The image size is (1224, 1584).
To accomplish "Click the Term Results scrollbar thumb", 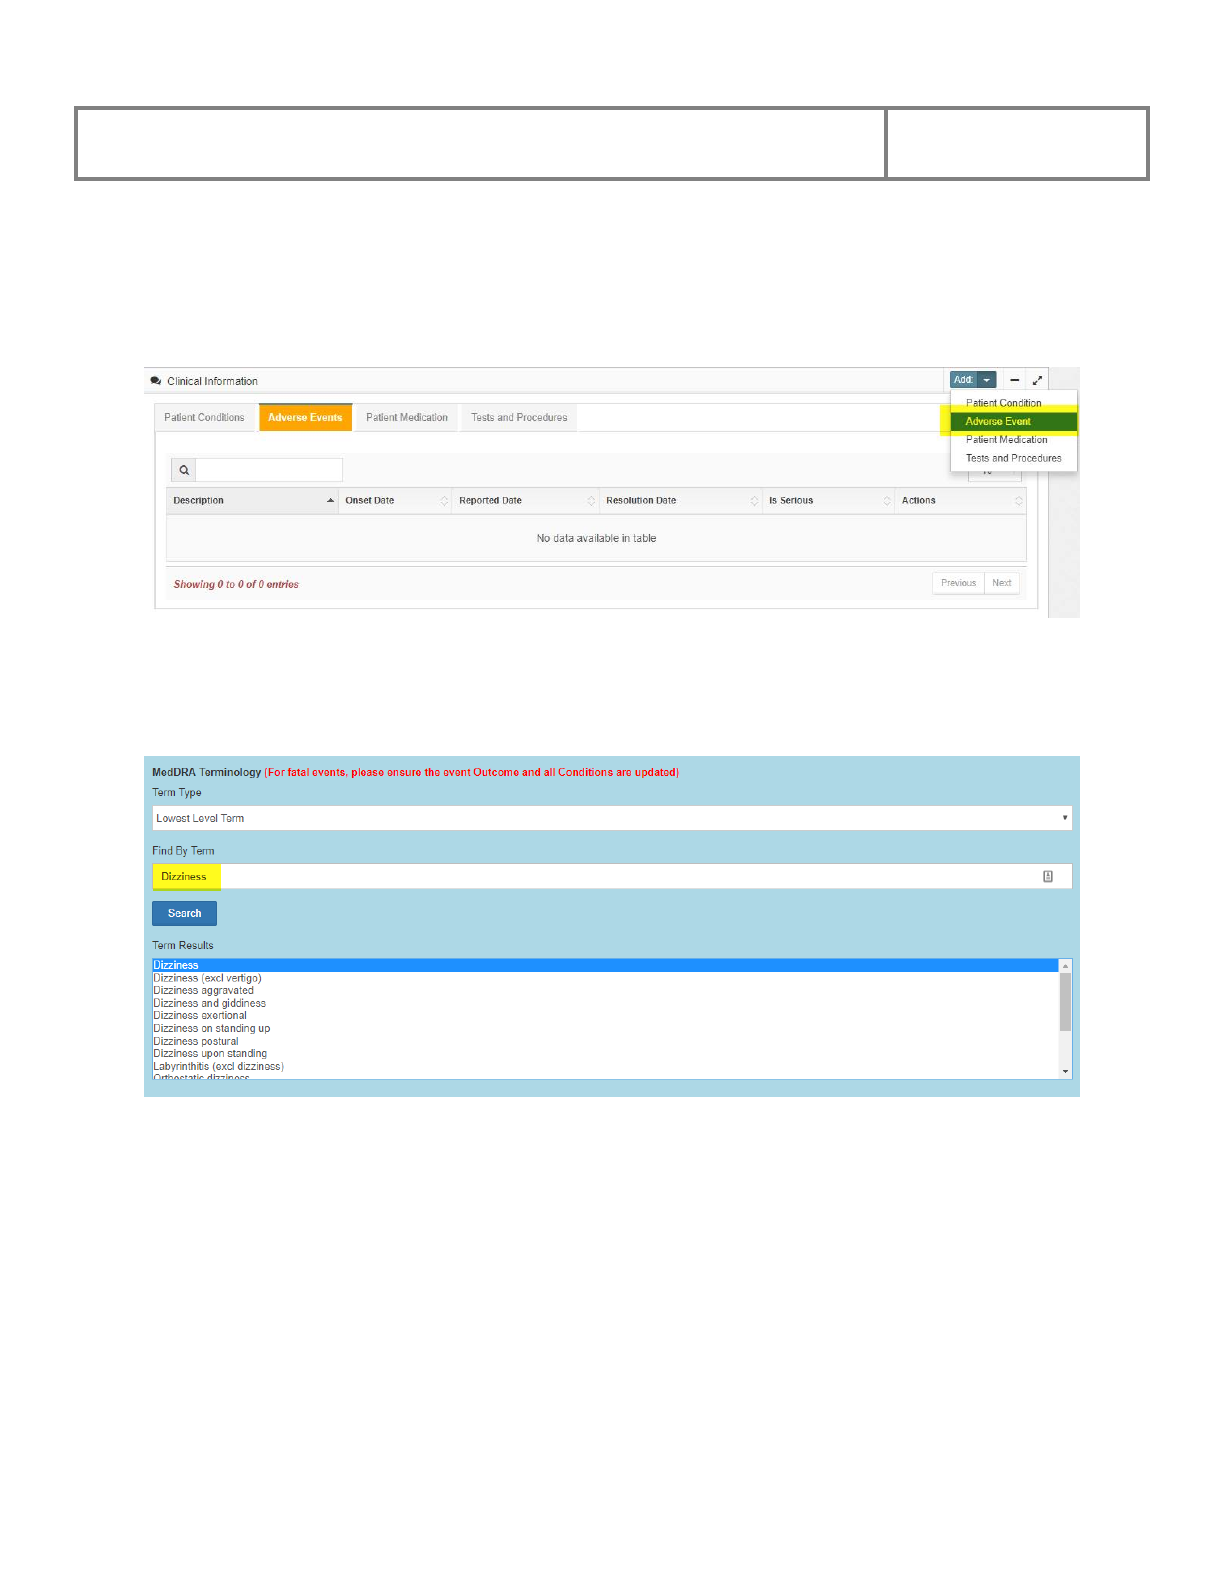I will [1065, 1002].
